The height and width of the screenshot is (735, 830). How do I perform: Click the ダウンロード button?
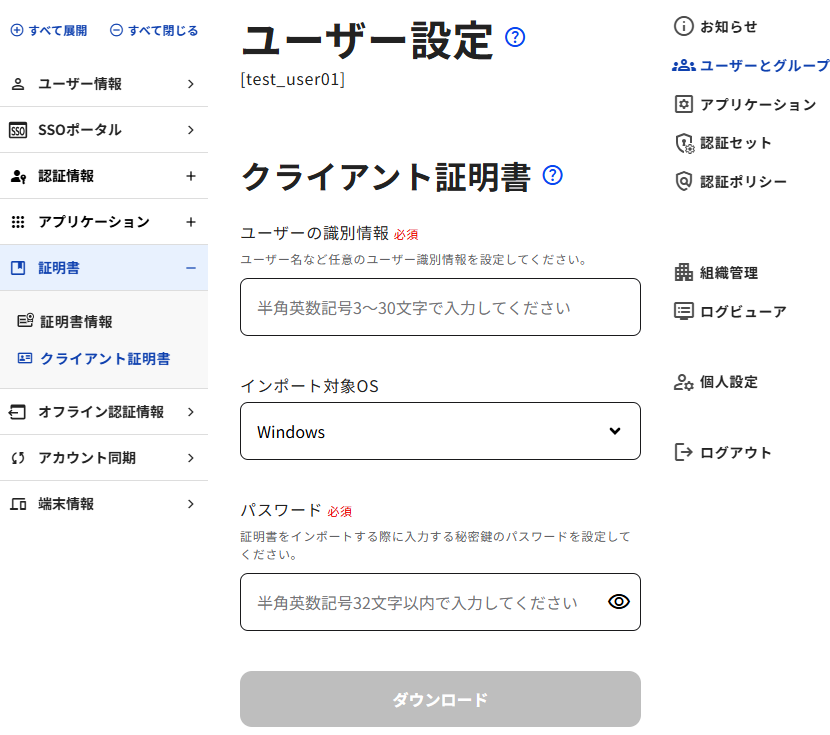click(x=440, y=699)
